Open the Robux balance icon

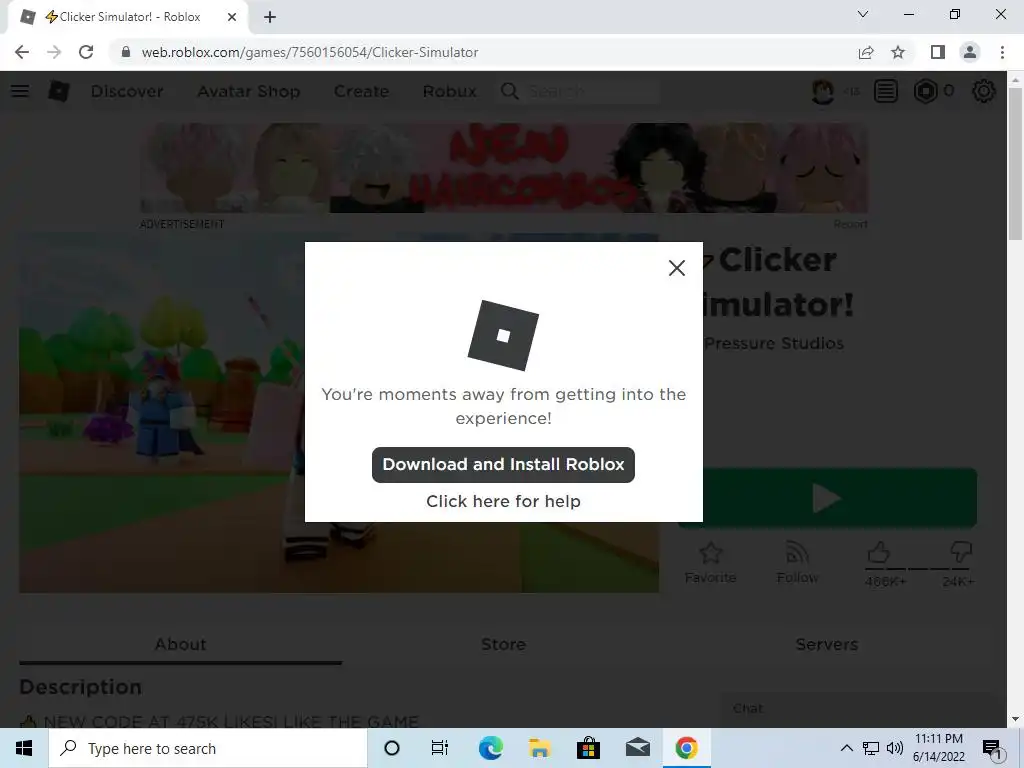[925, 91]
